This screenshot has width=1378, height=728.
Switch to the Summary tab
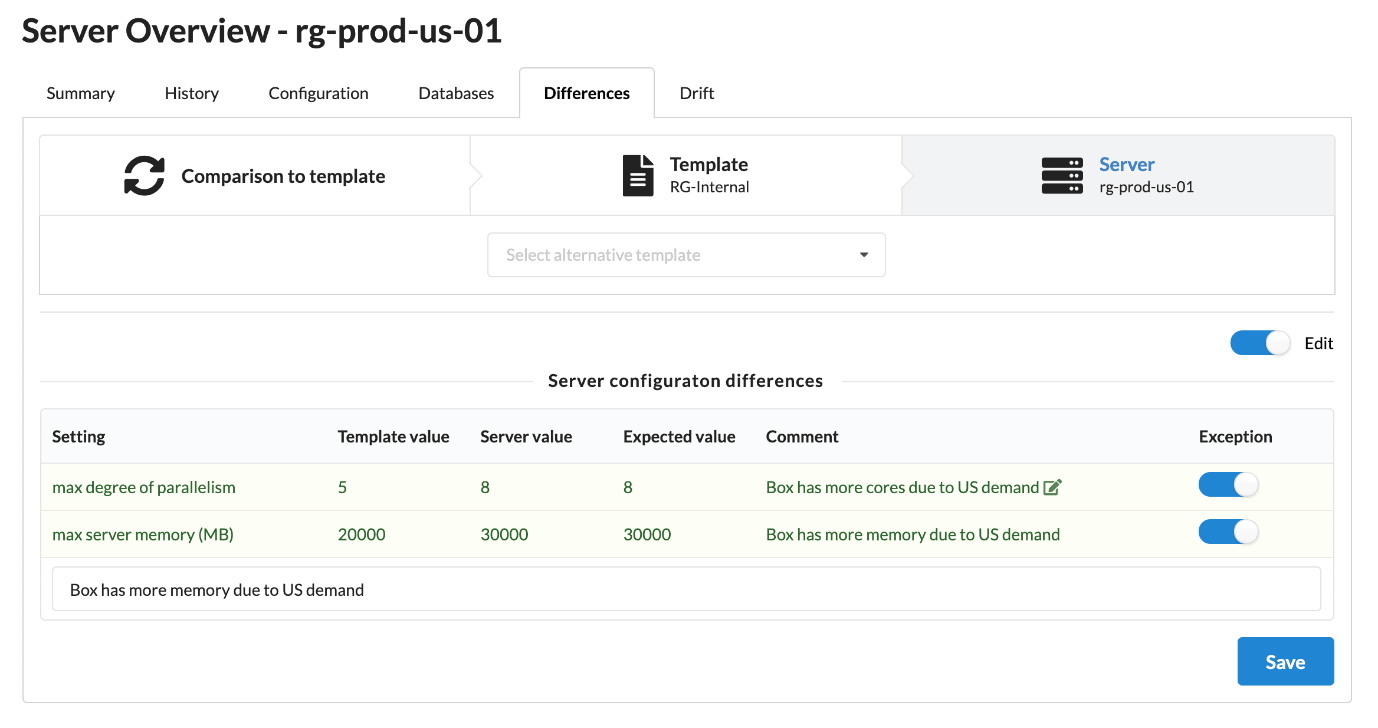pyautogui.click(x=81, y=93)
